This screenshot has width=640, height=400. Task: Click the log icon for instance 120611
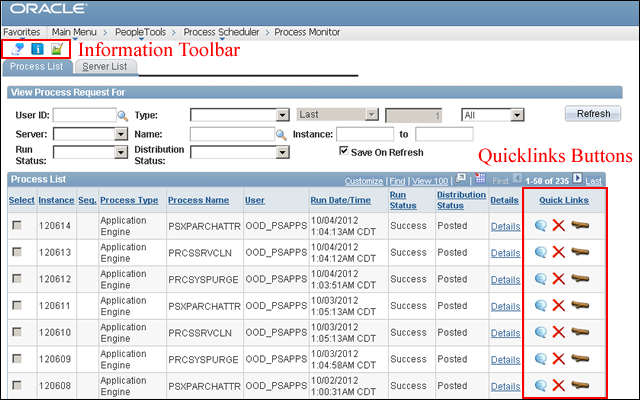[580, 305]
